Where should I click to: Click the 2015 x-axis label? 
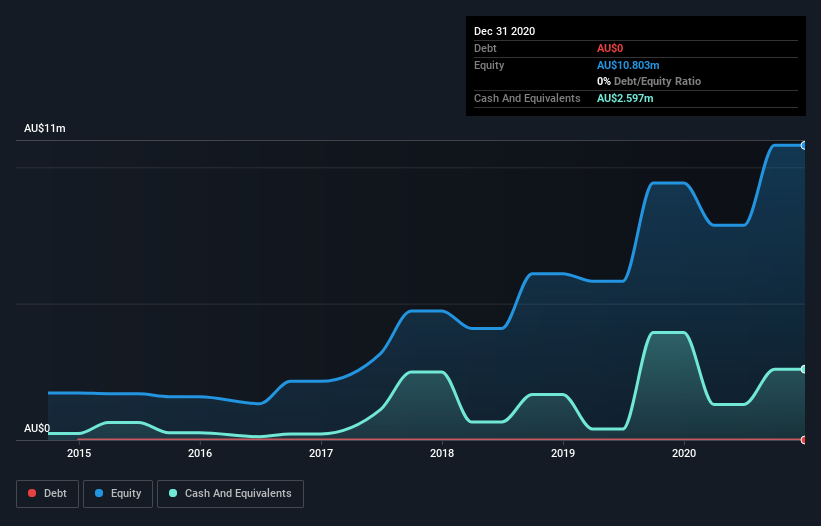pyautogui.click(x=79, y=453)
